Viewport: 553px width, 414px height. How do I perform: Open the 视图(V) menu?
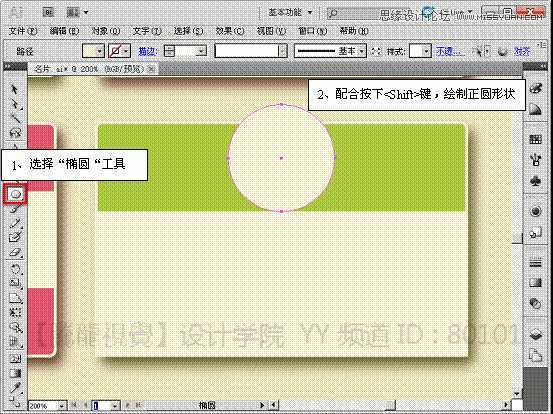pos(271,31)
